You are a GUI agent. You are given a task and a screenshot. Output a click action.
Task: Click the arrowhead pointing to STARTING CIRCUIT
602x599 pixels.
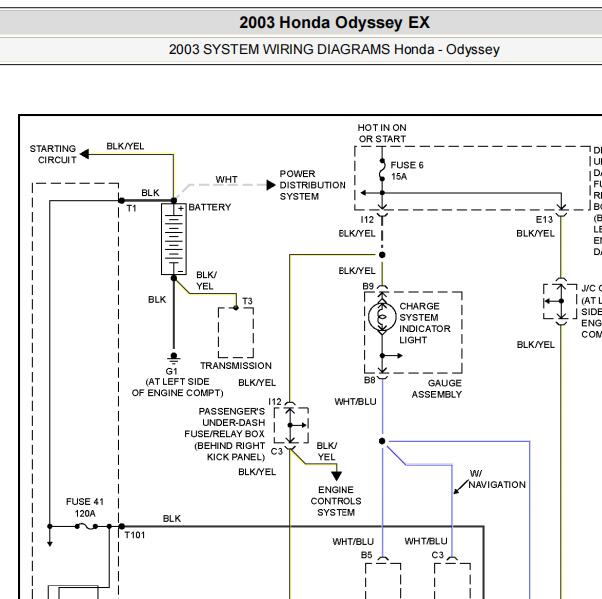coord(84,154)
